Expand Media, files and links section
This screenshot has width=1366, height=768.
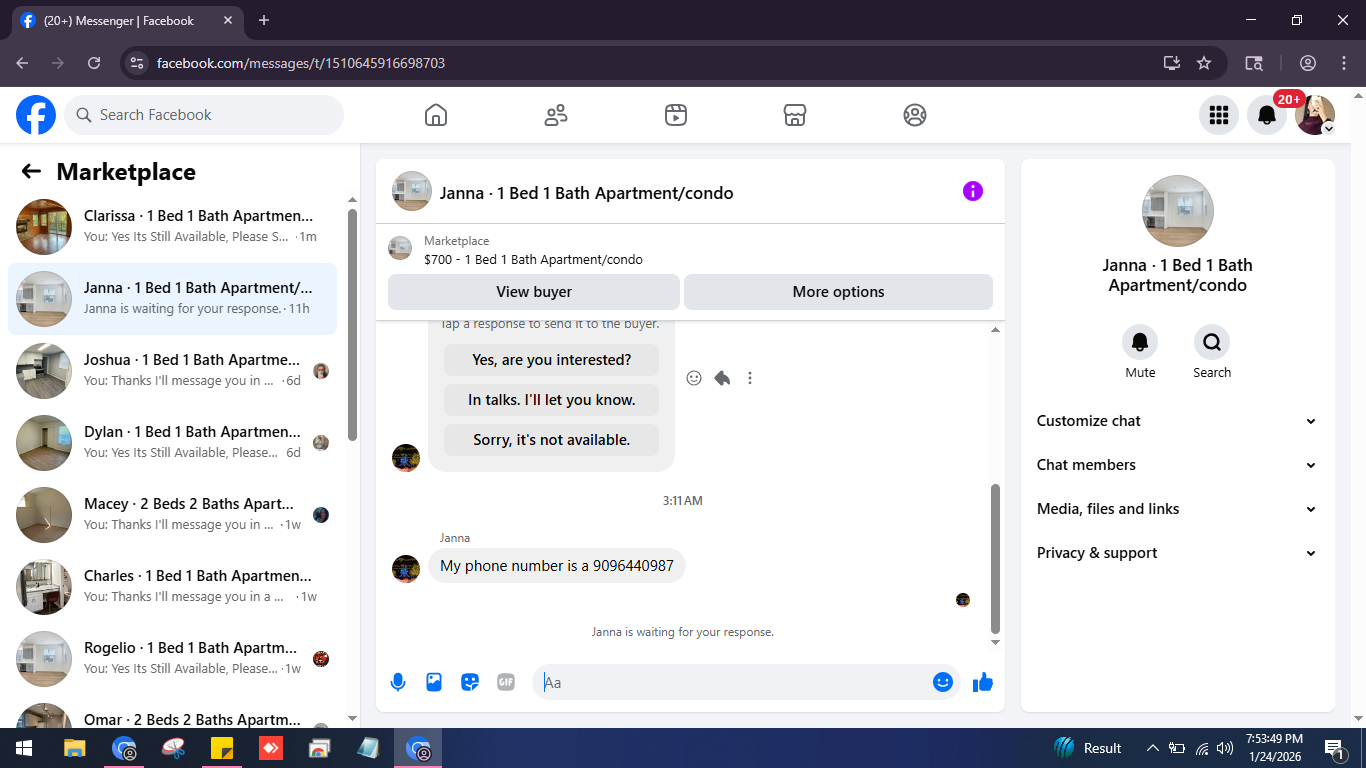pos(1177,509)
